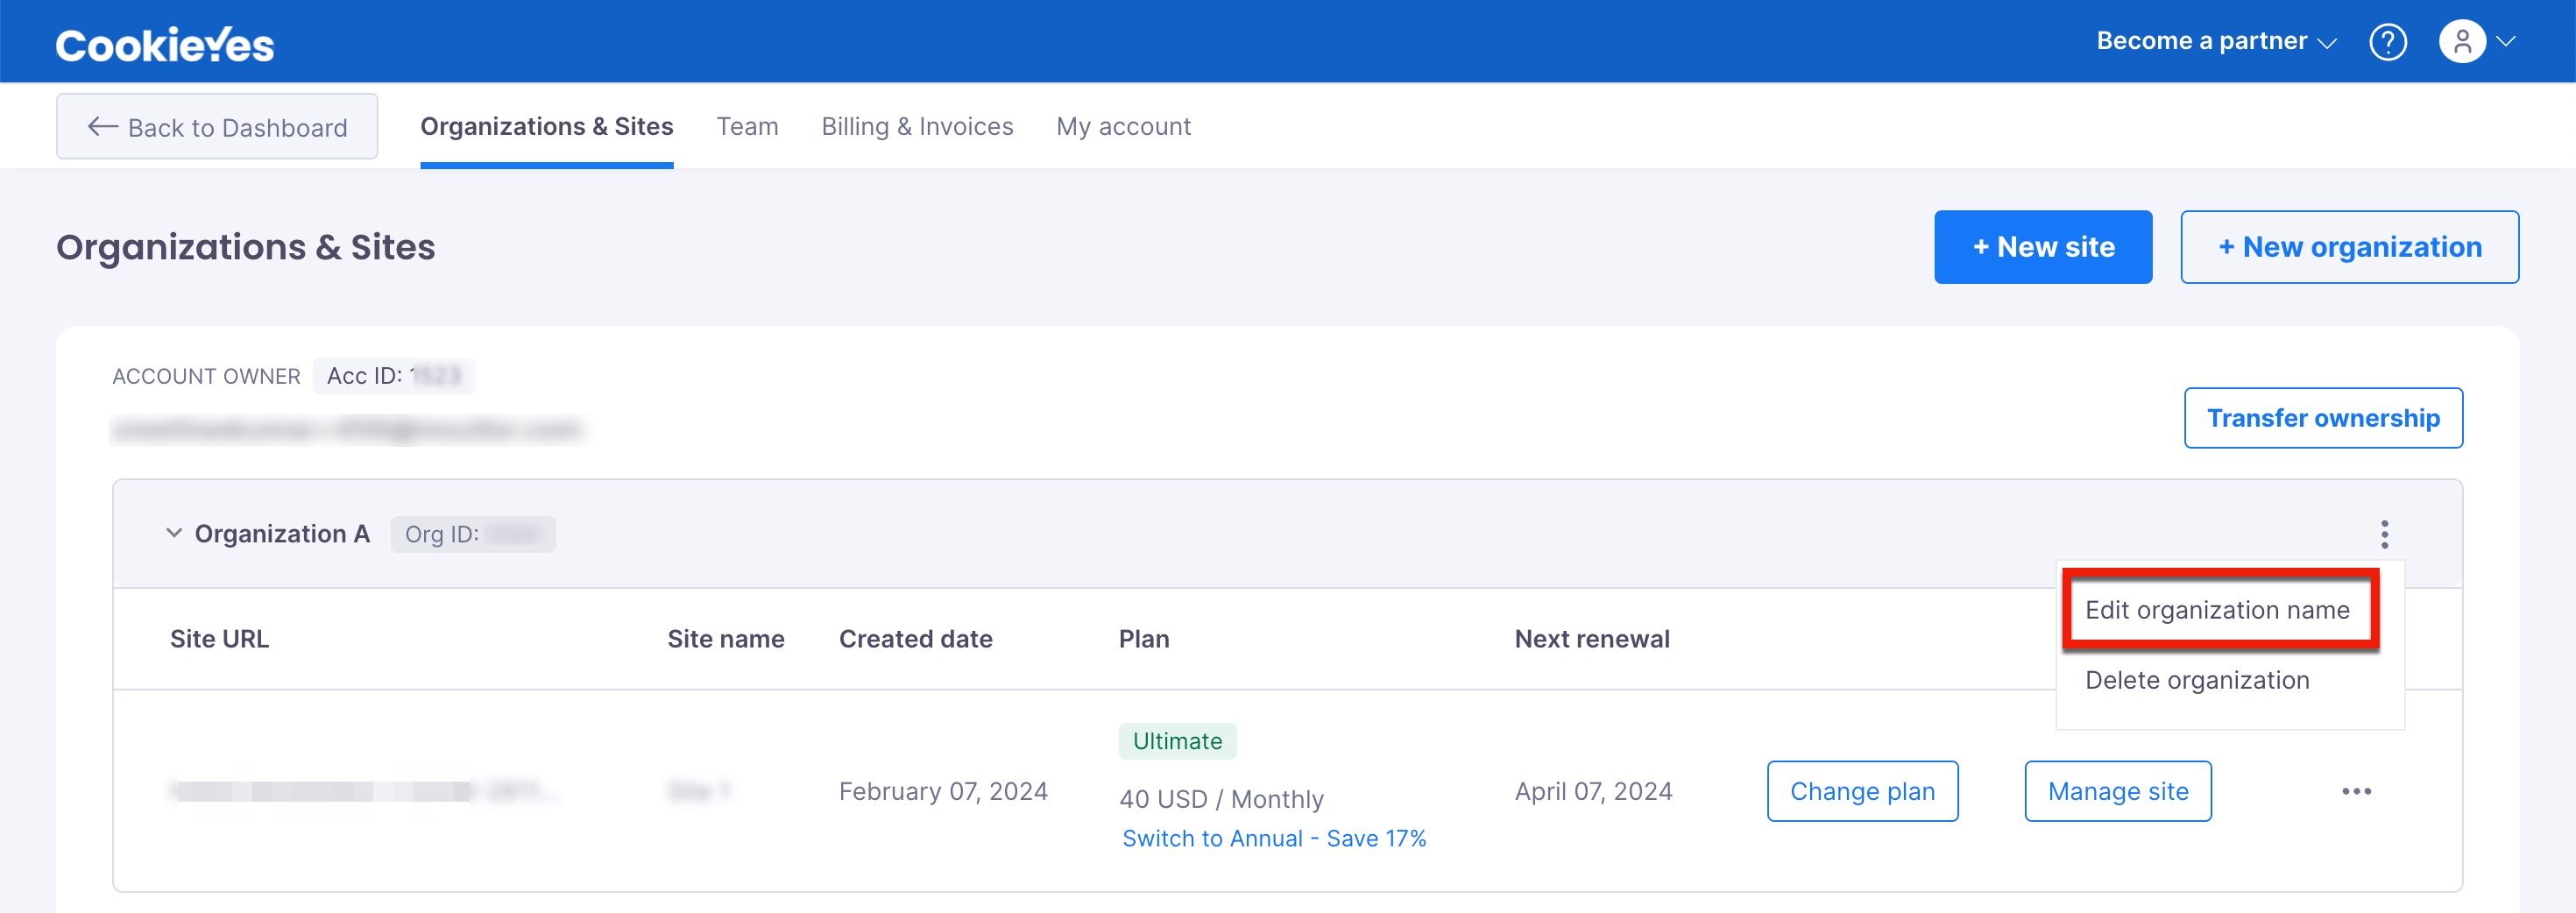The image size is (2576, 913).
Task: Switch to the Team tab
Action: click(747, 127)
